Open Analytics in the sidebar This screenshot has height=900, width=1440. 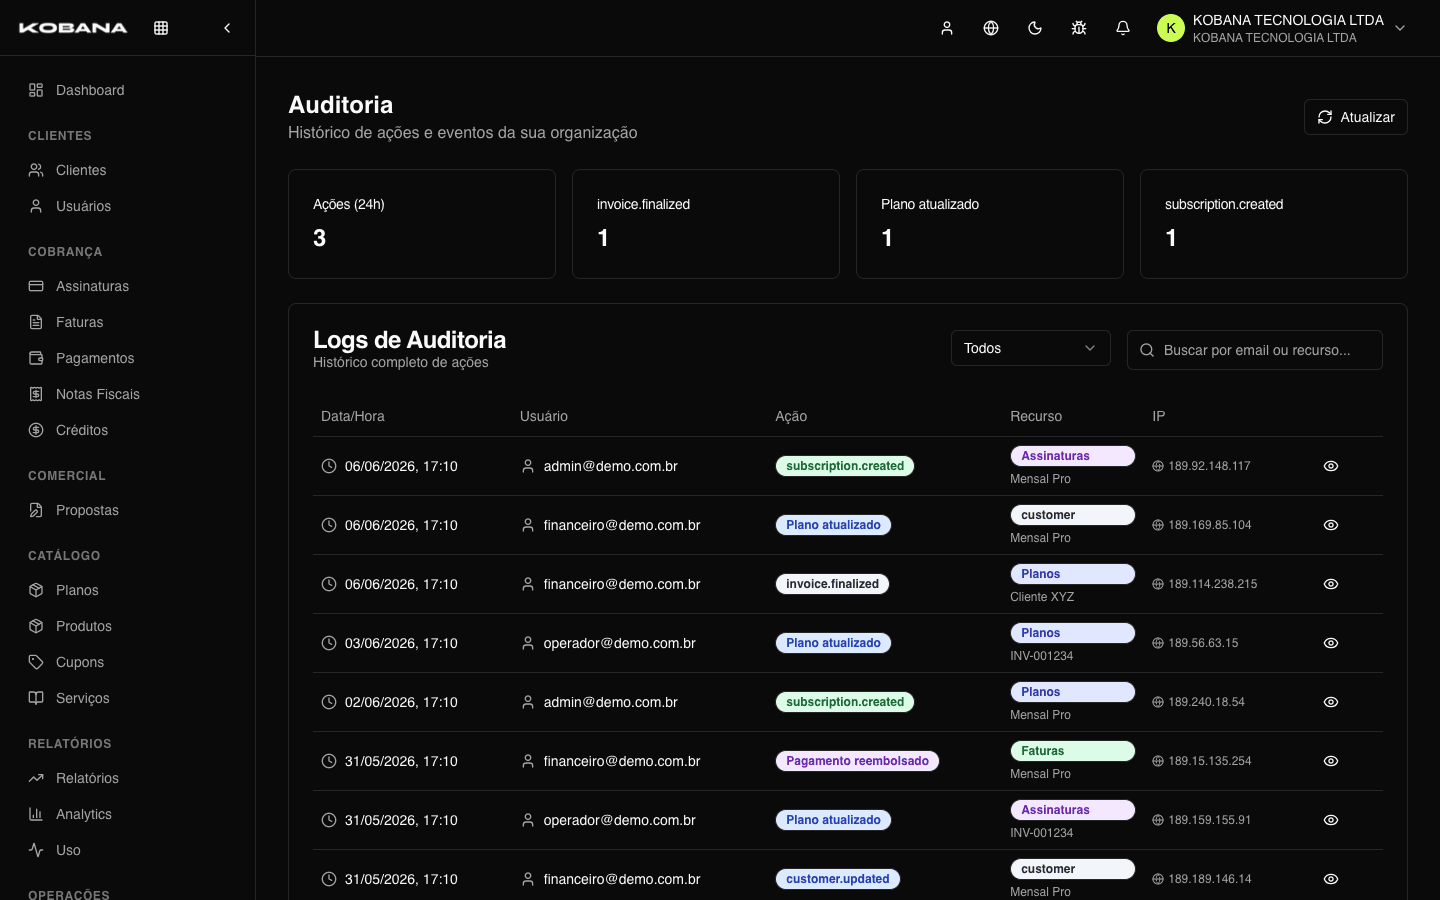(127, 814)
